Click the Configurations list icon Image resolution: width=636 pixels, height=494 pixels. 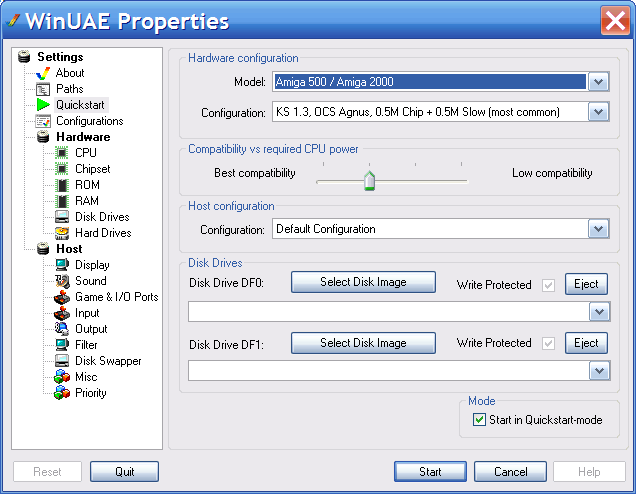(43, 121)
